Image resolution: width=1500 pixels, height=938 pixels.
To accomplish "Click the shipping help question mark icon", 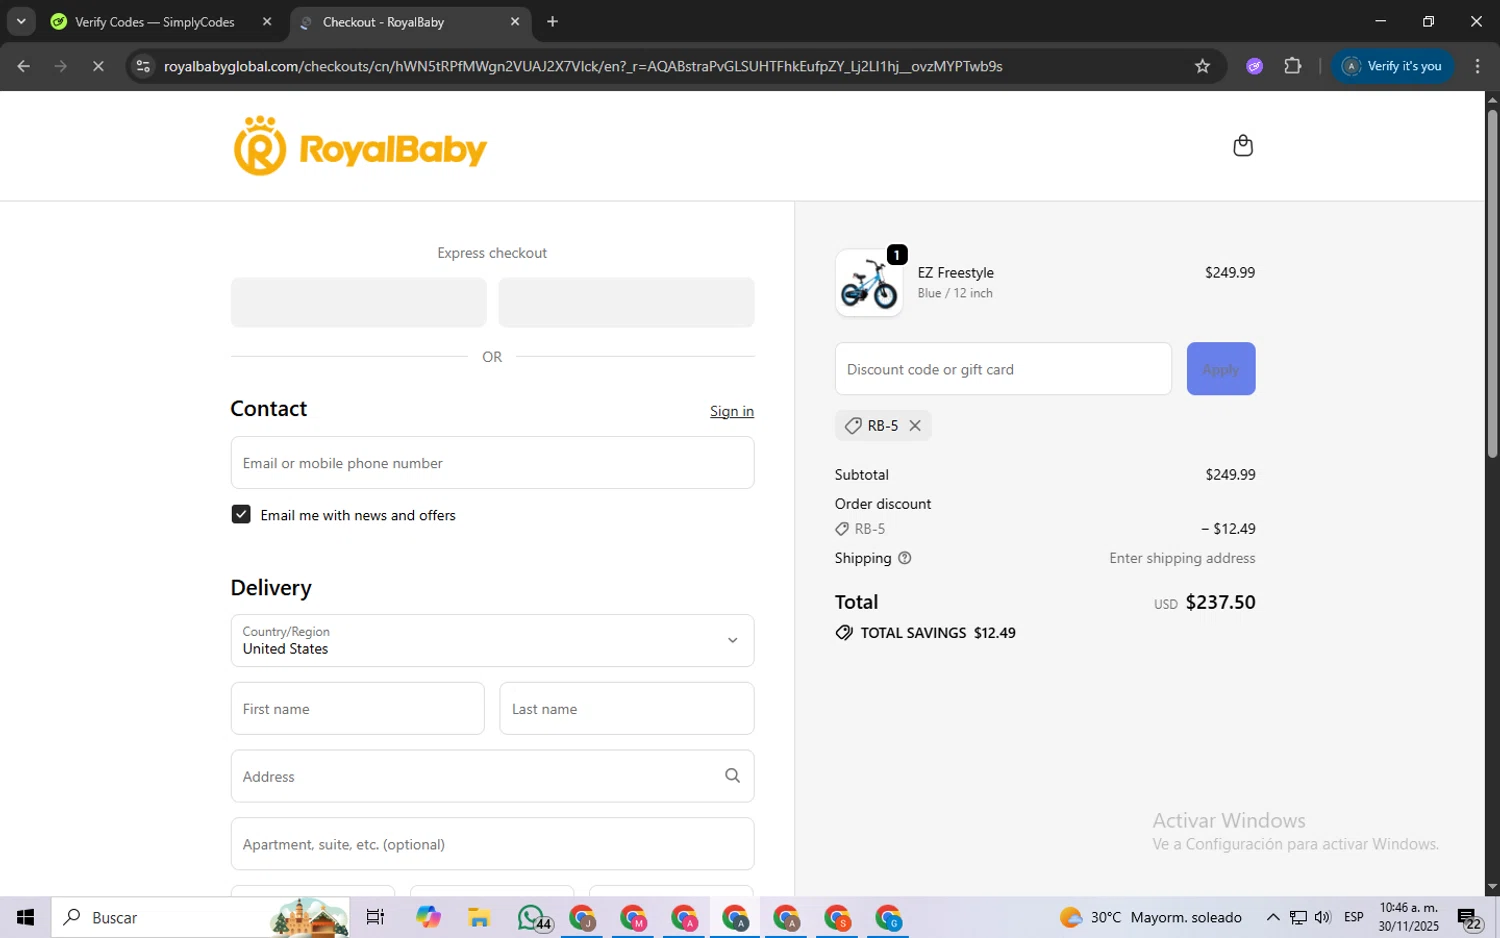I will [x=905, y=558].
